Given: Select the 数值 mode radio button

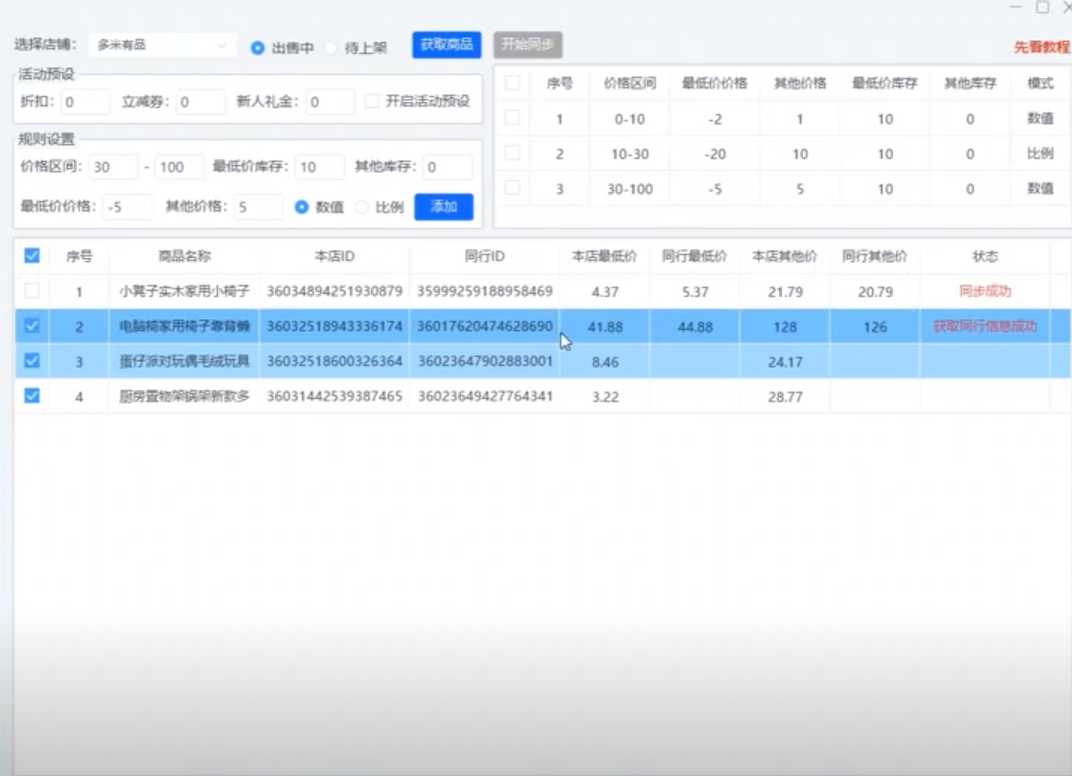Looking at the screenshot, I should point(301,207).
